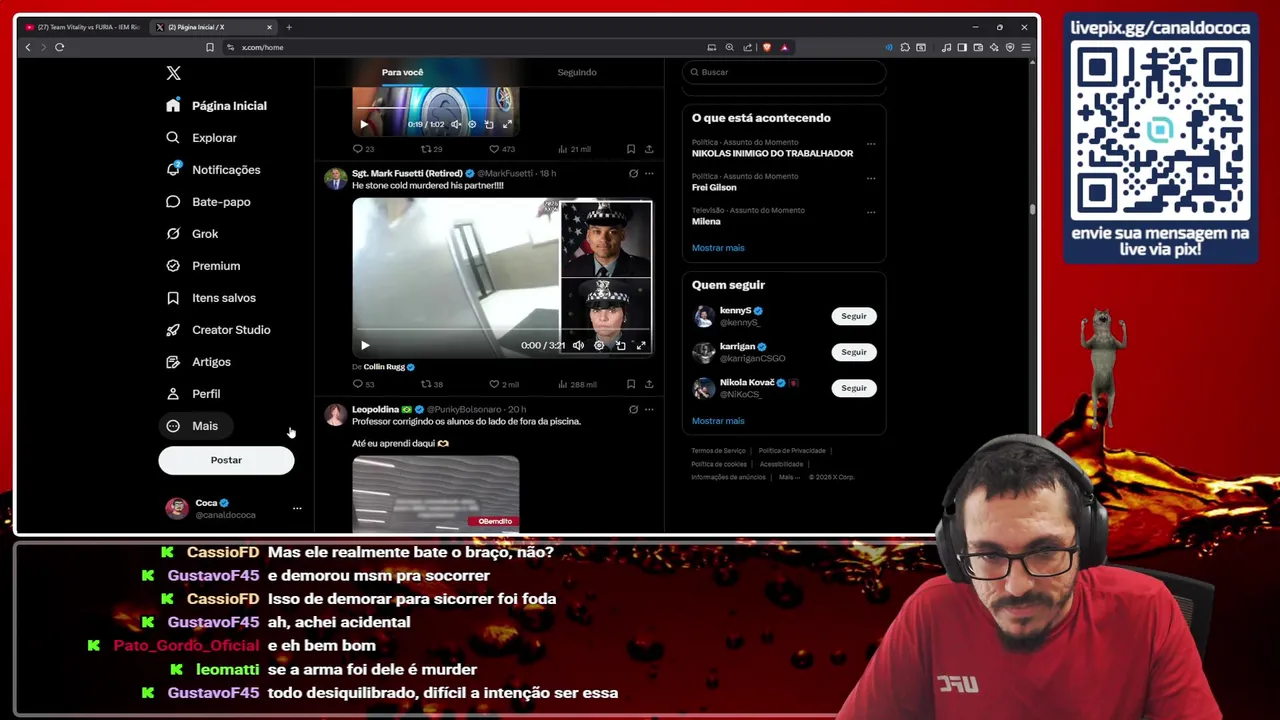
Task: Click Mostrar mais under trending topics
Action: [718, 248]
